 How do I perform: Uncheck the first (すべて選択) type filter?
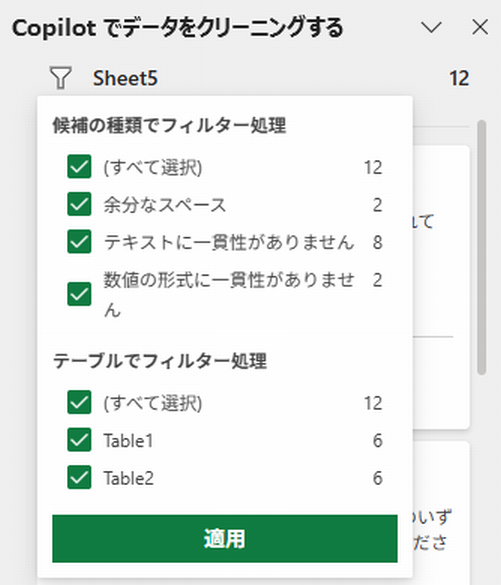click(79, 166)
